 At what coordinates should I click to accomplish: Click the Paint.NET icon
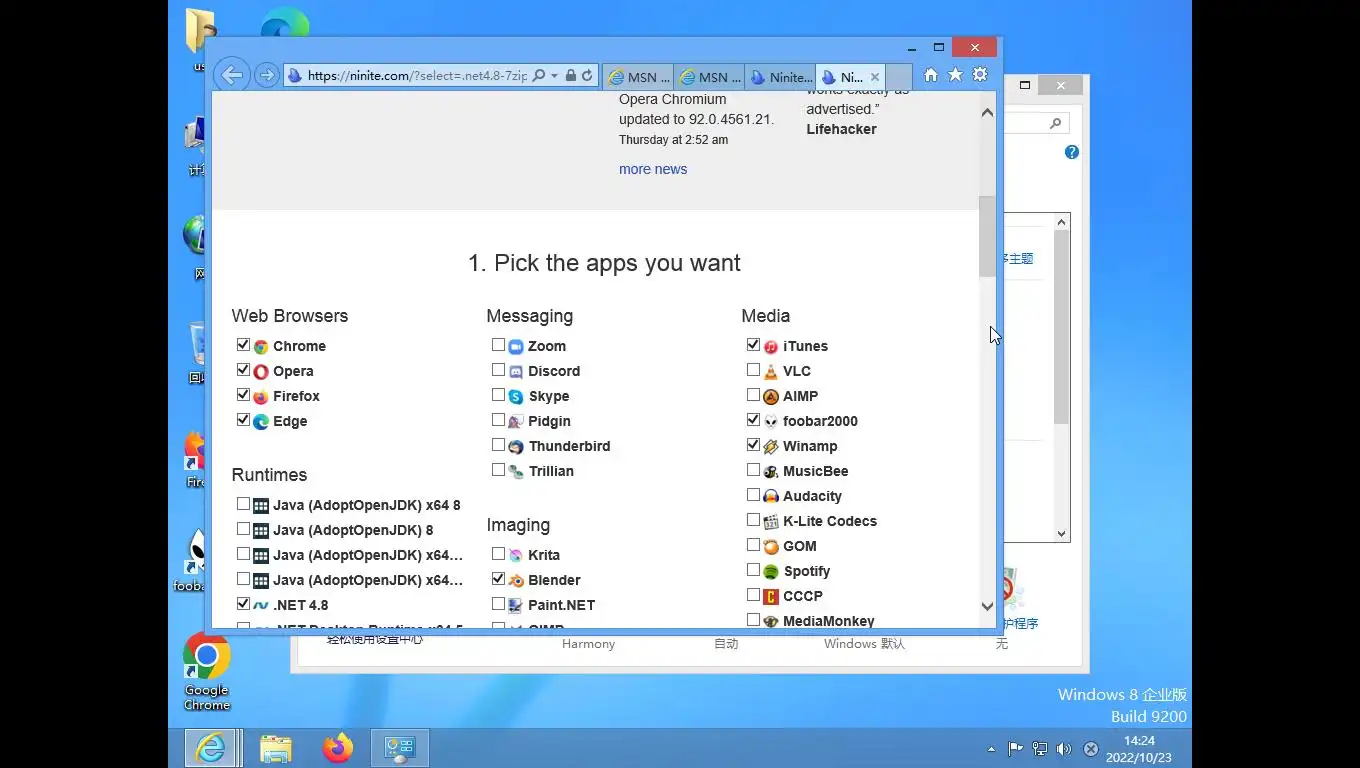tap(516, 605)
